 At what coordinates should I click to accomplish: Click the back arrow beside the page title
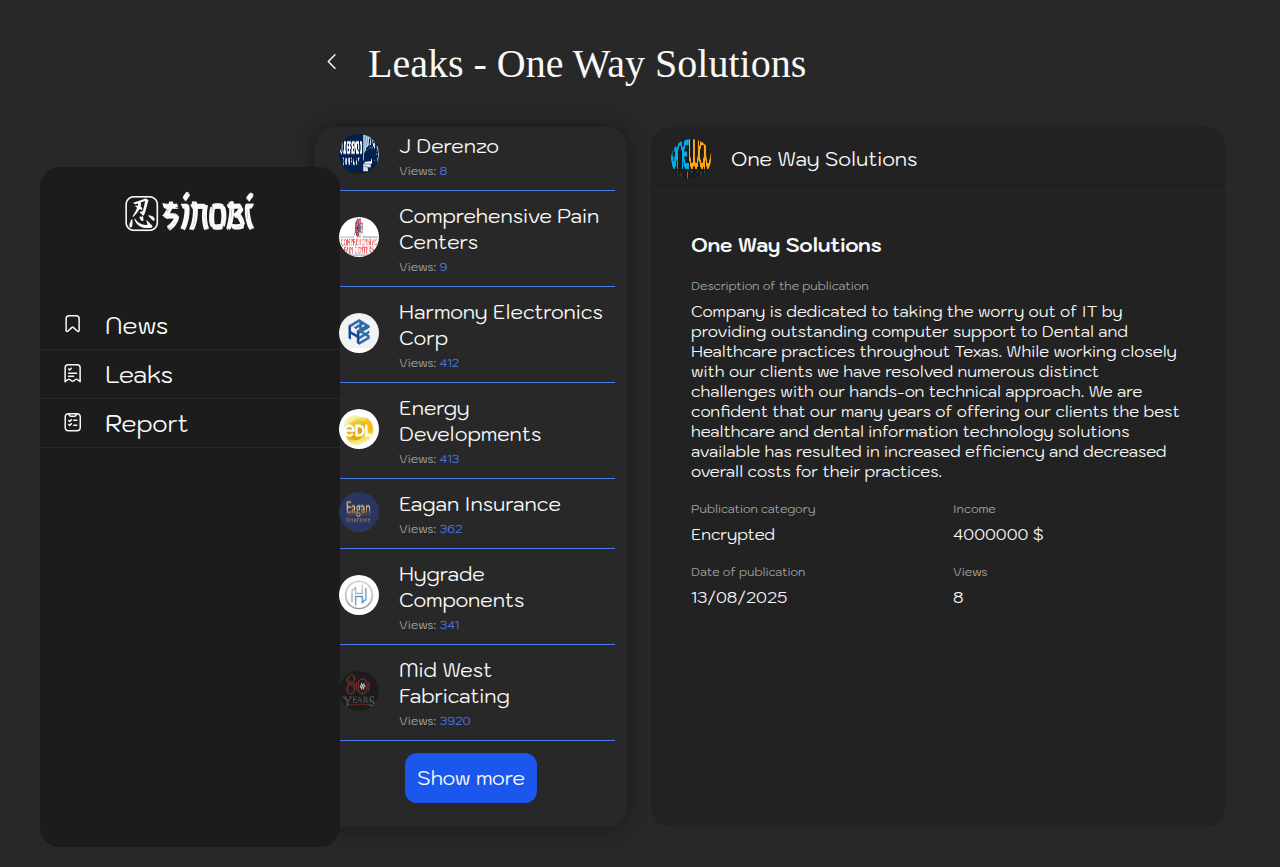tap(332, 62)
